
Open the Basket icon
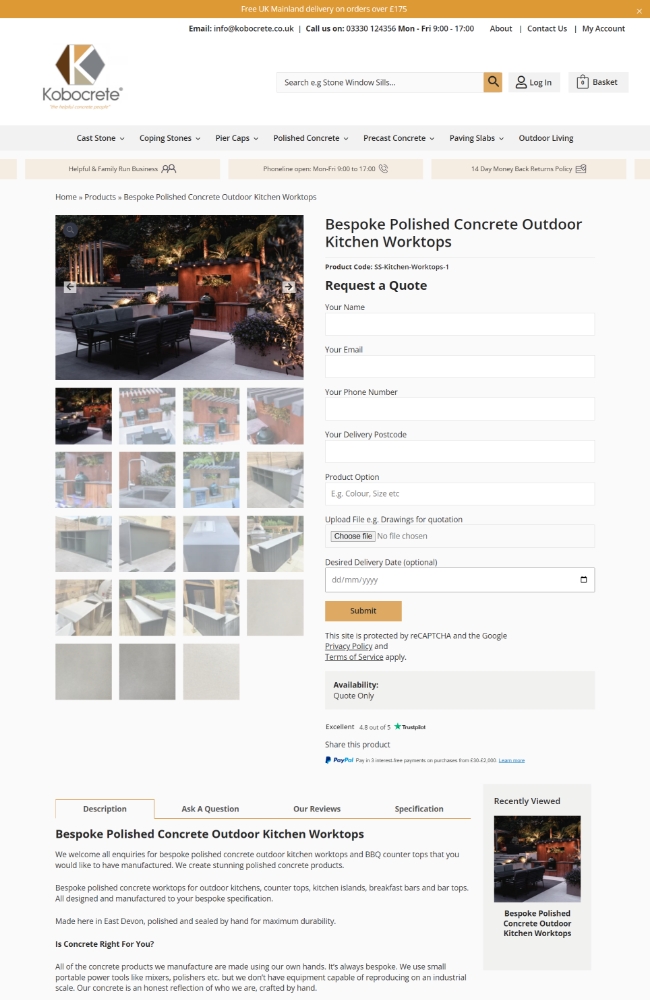(582, 82)
